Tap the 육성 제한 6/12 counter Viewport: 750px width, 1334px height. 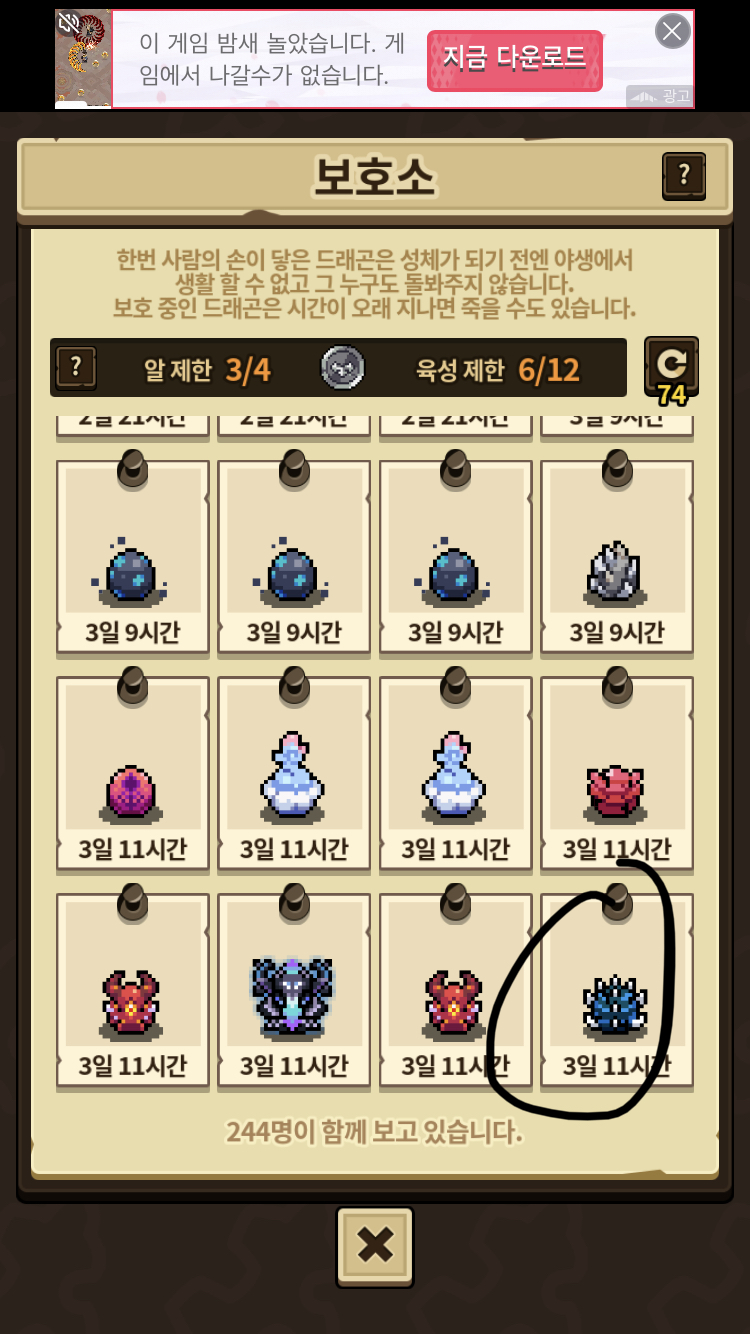[x=498, y=370]
